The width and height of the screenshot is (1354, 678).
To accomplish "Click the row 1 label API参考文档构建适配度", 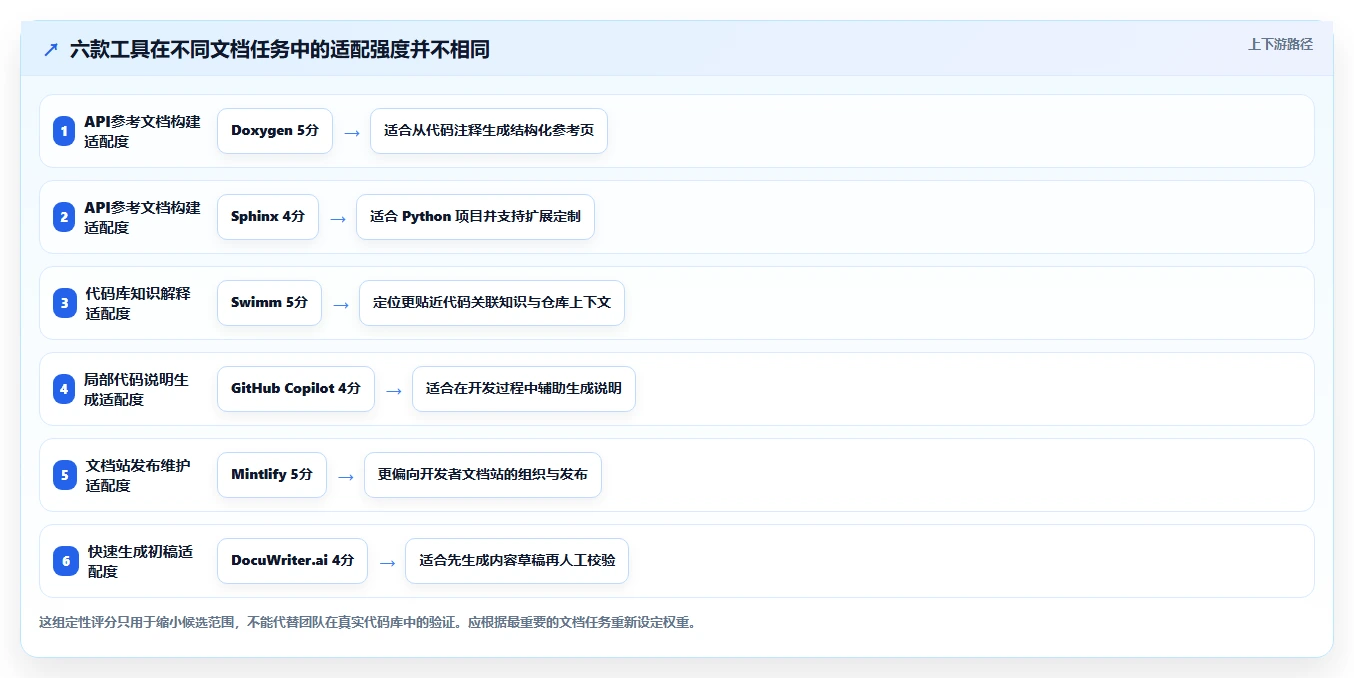I will [142, 131].
